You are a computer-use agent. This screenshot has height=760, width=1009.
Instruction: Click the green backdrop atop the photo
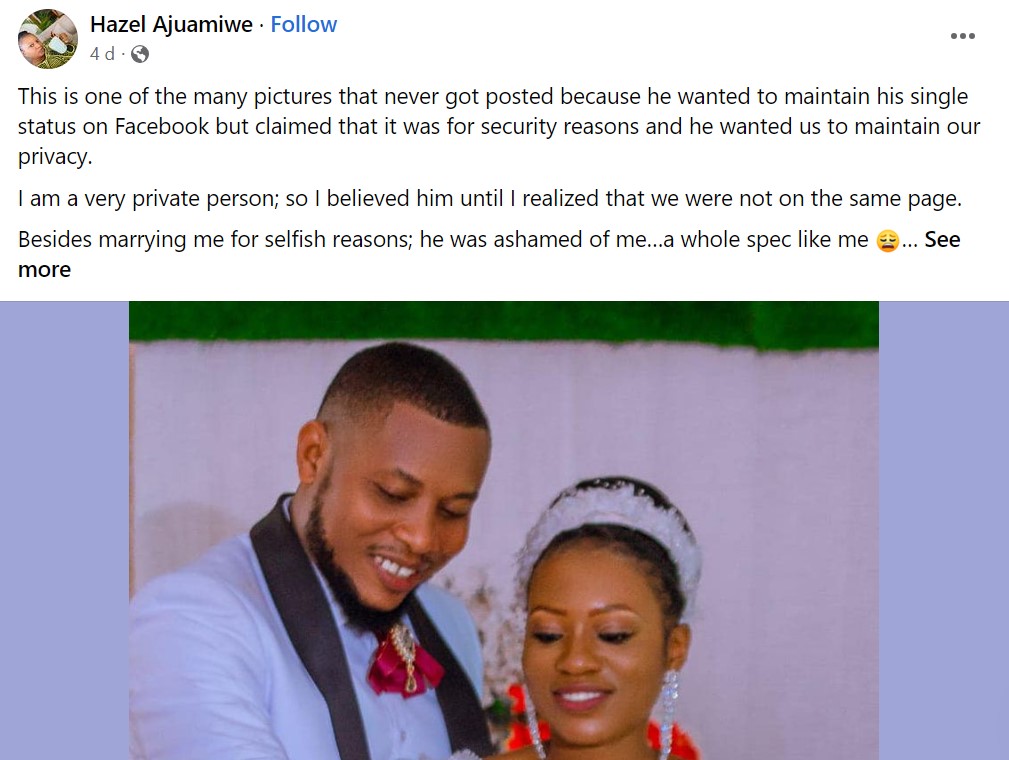[504, 324]
